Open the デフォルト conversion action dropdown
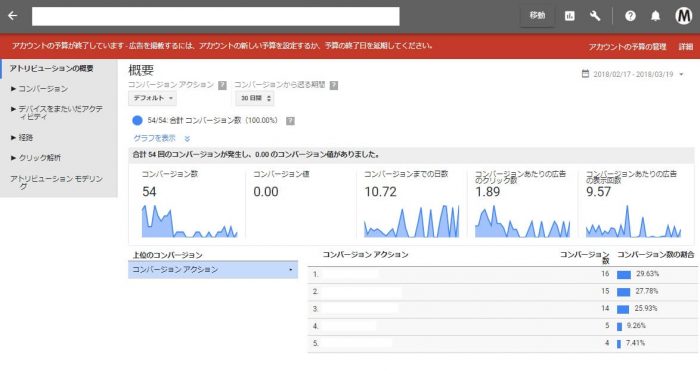 (x=153, y=98)
